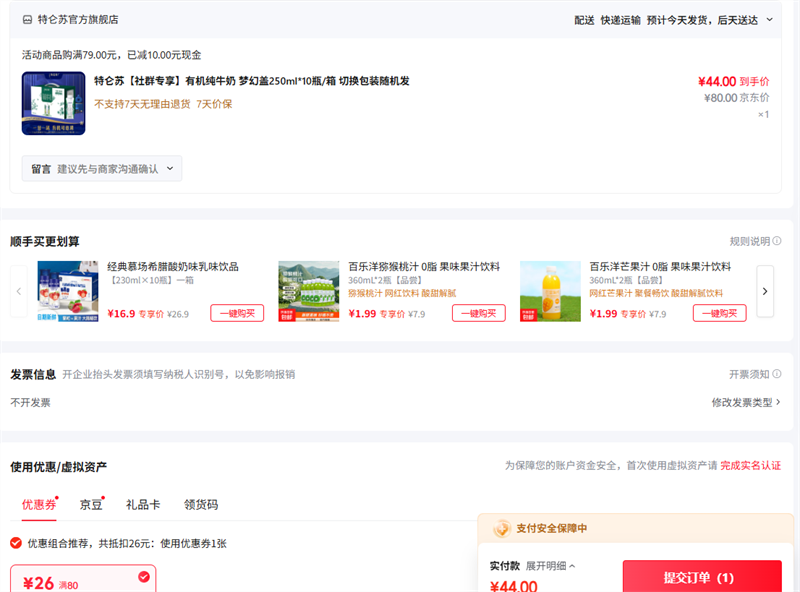This screenshot has height=592, width=800.
Task: Open the 特仑苏 organic milk product thumbnail
Action: point(53,103)
